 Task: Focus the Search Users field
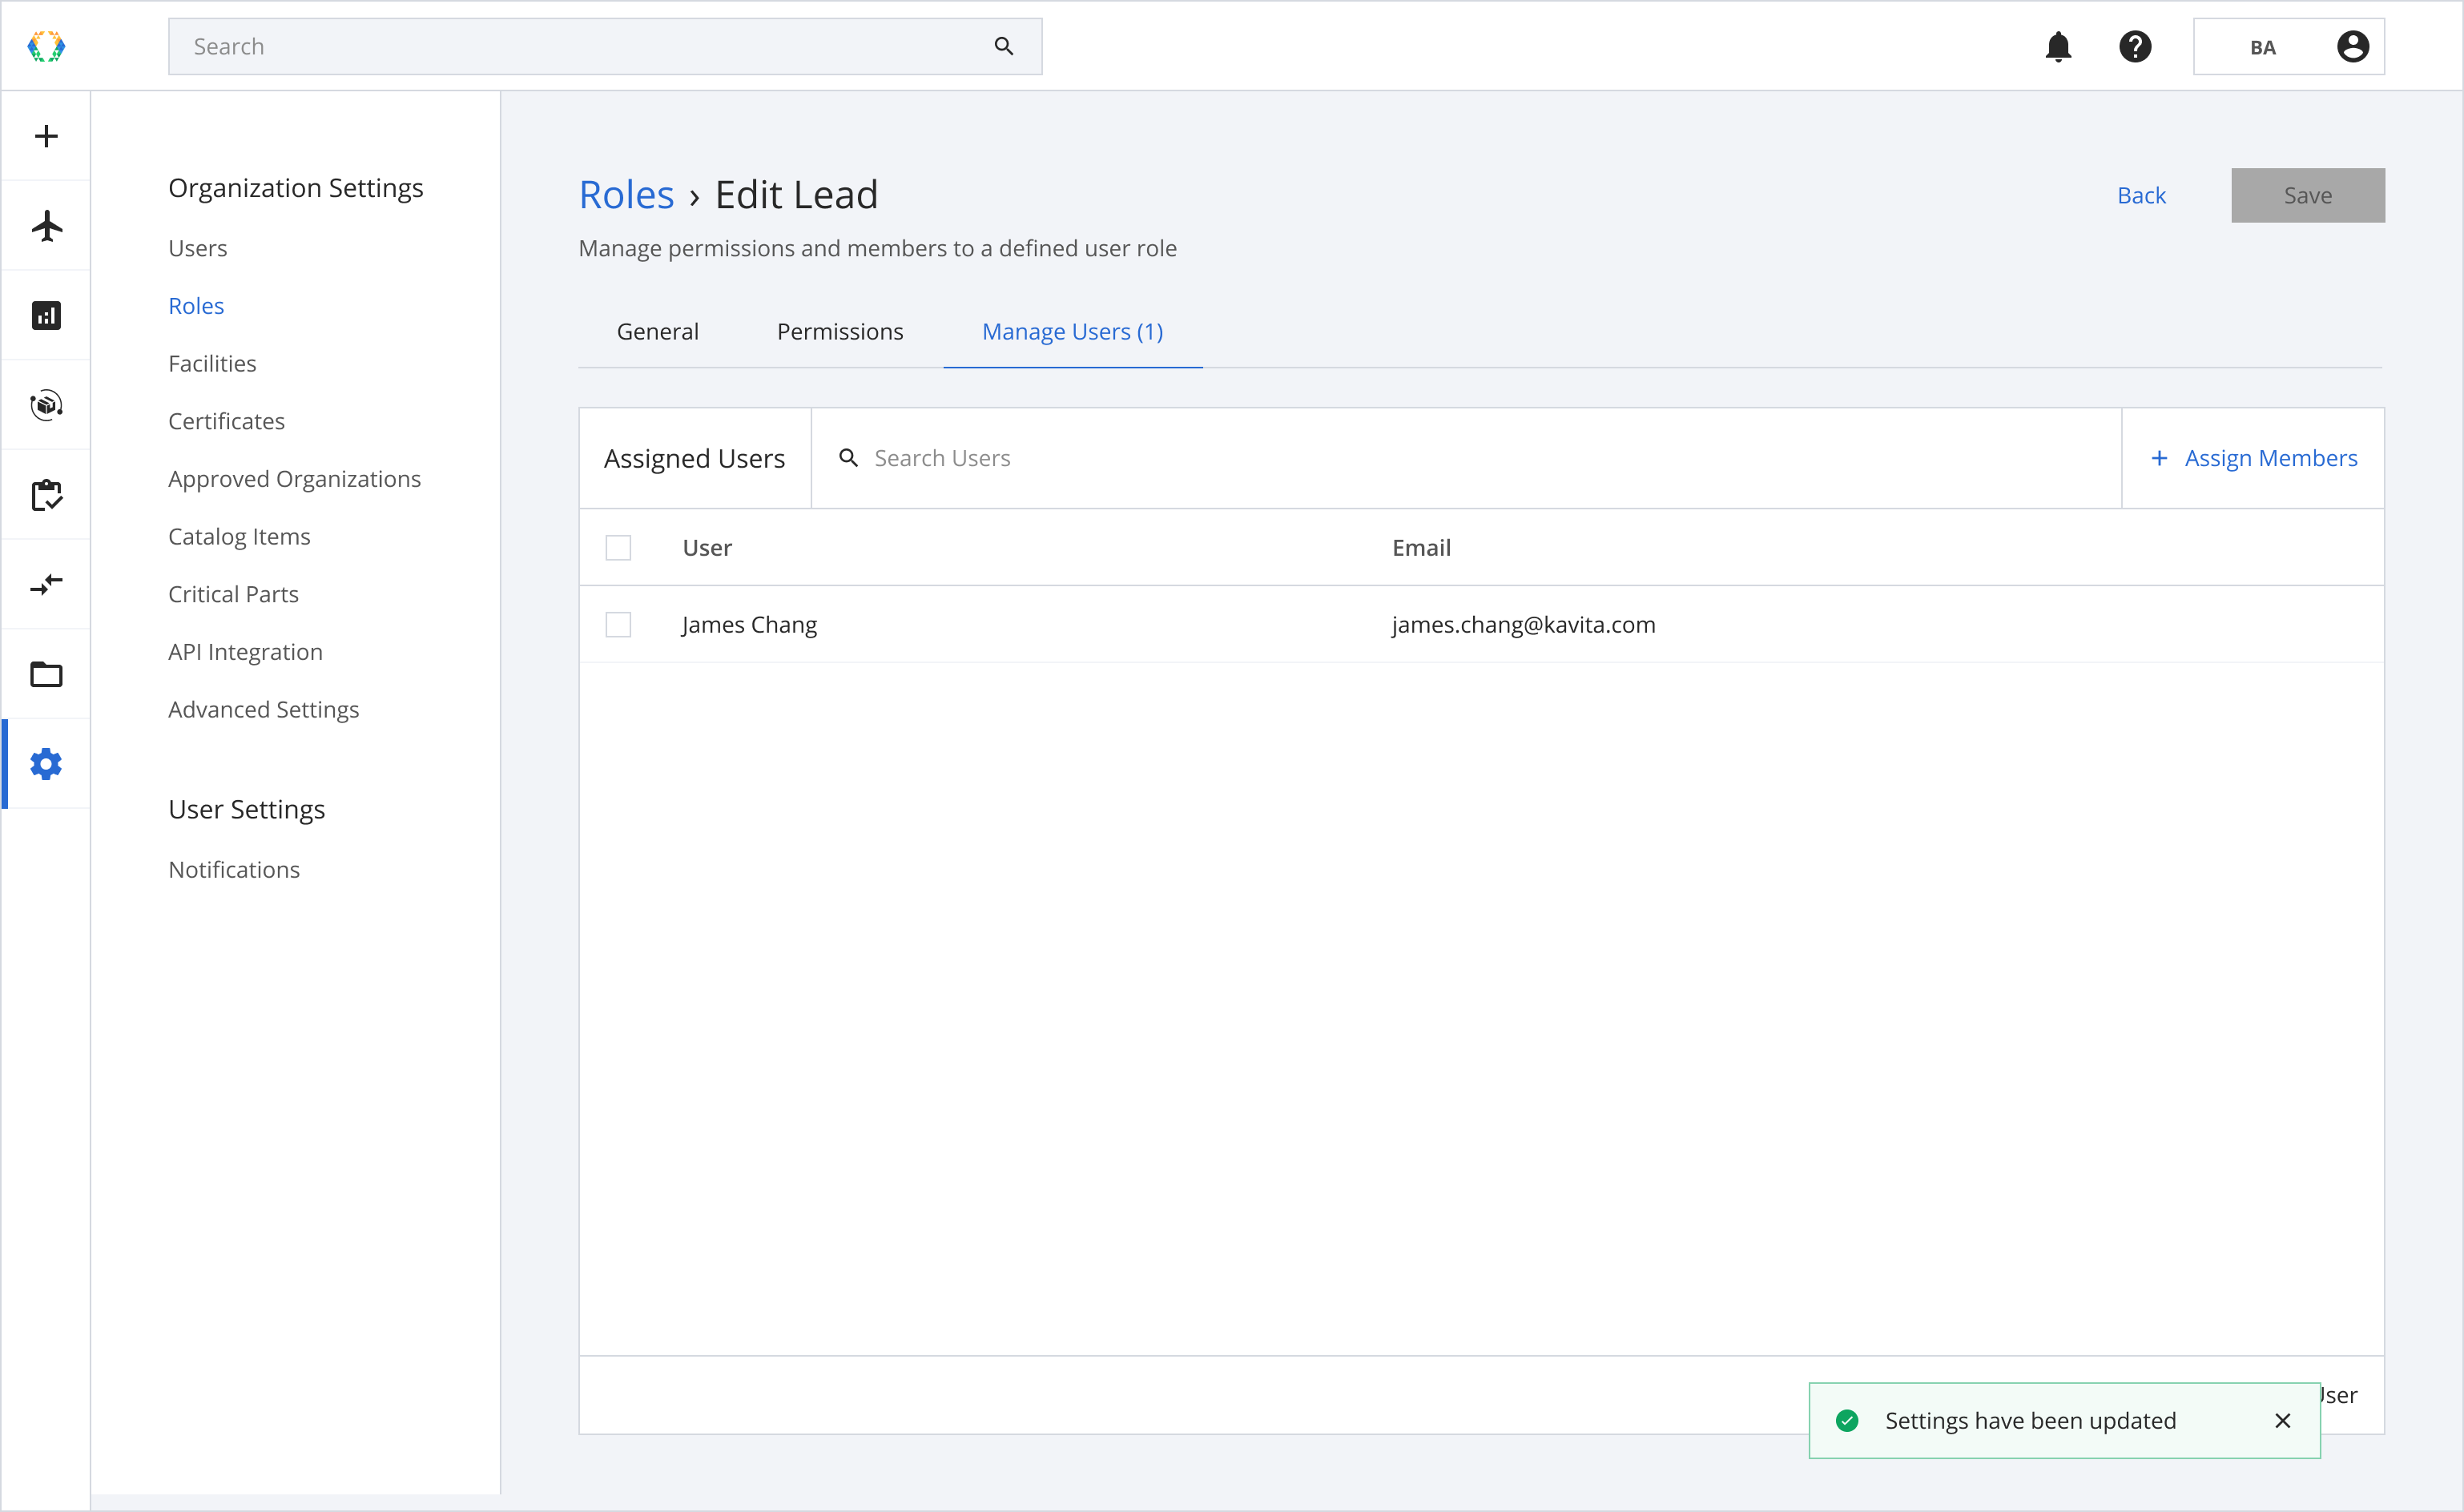point(1465,458)
